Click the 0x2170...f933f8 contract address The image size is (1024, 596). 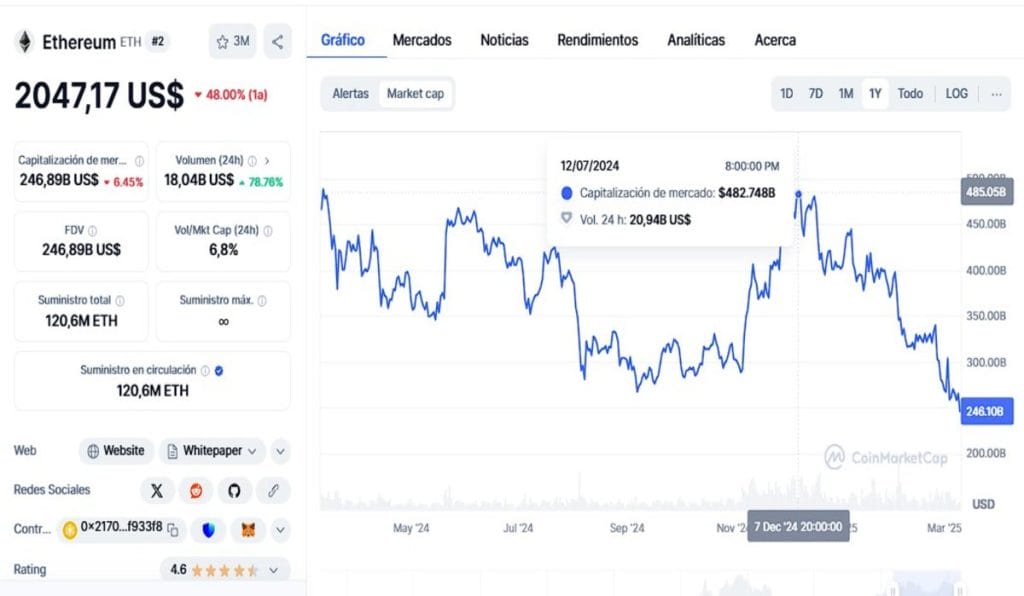[121, 527]
